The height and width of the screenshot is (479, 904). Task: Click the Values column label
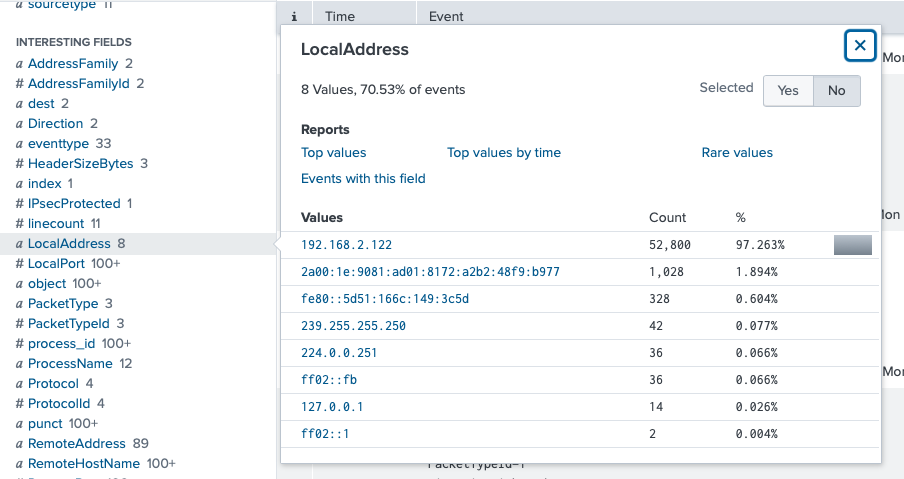click(x=322, y=218)
